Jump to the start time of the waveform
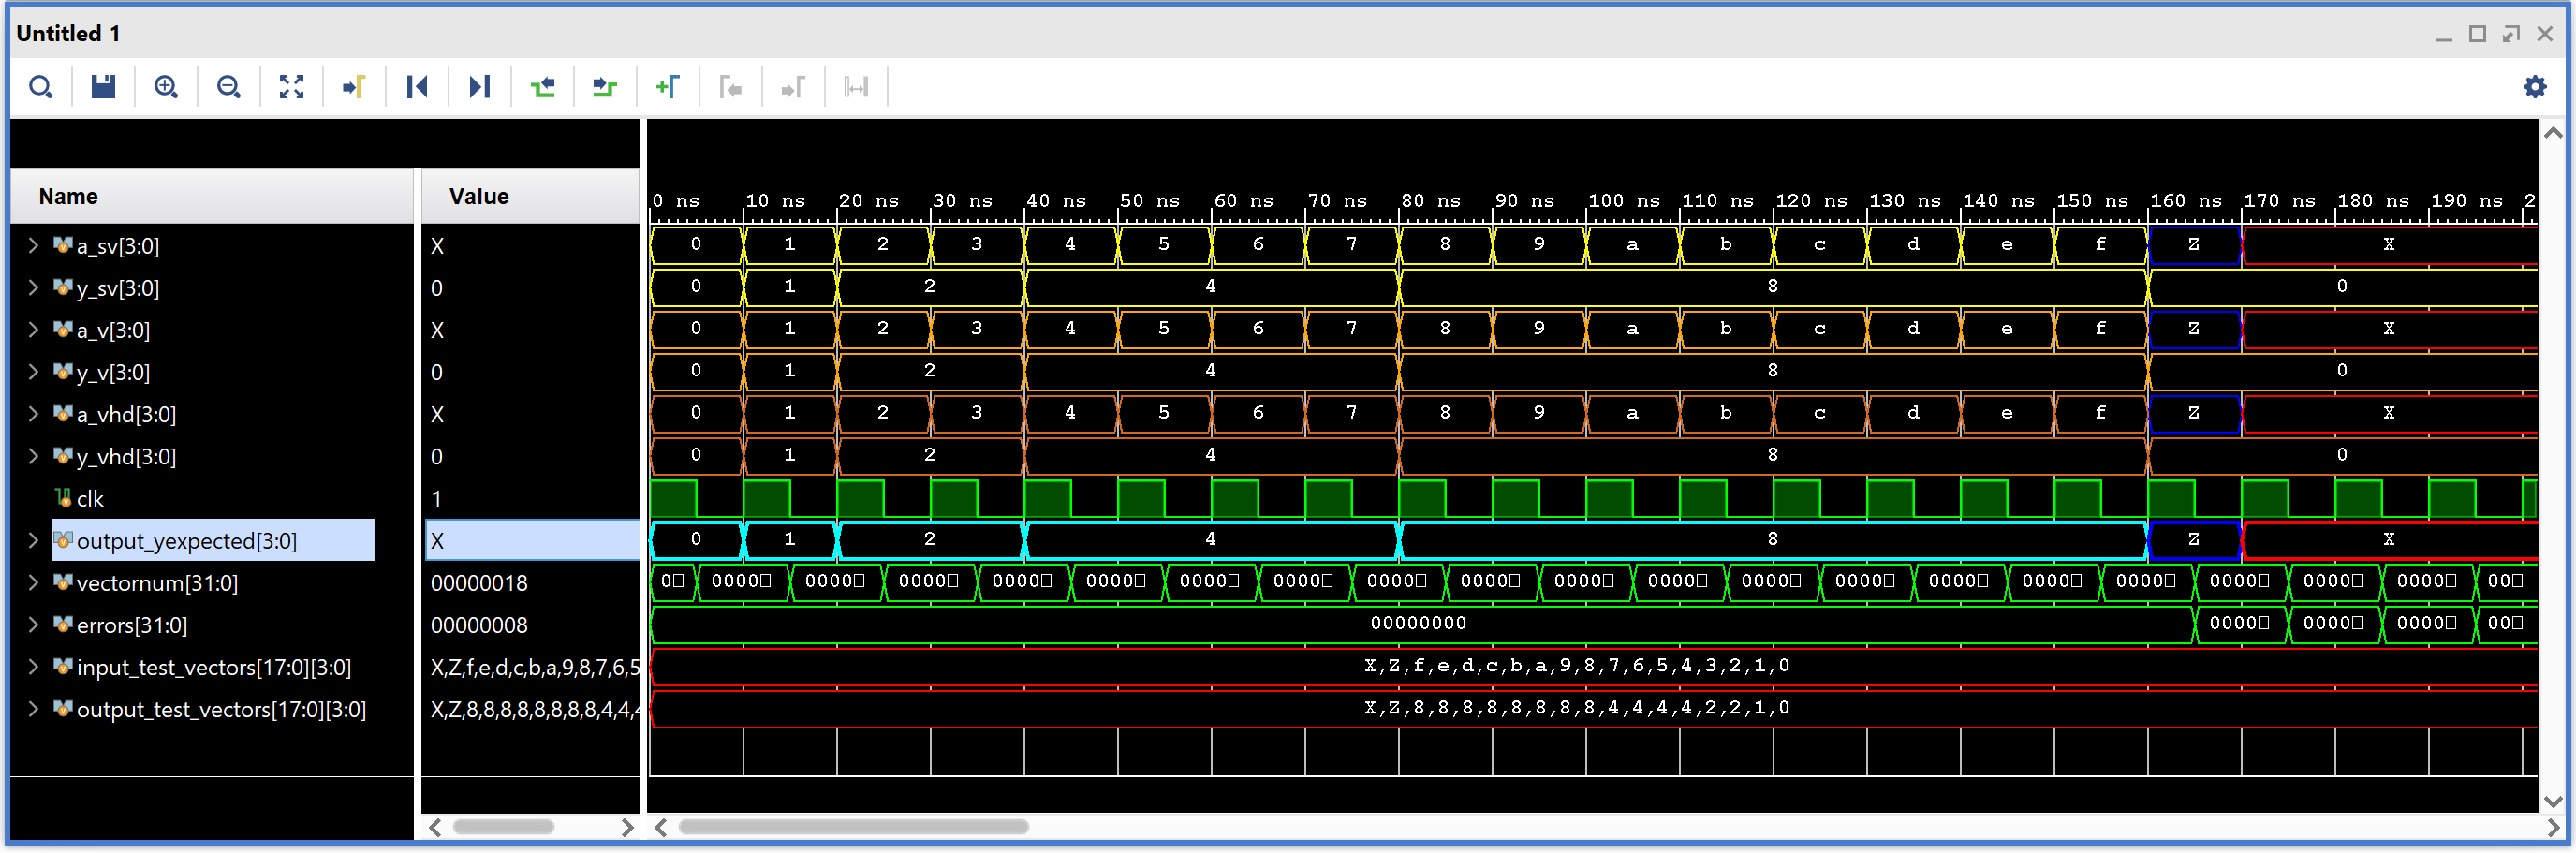This screenshot has width=2576, height=853. 417,88
